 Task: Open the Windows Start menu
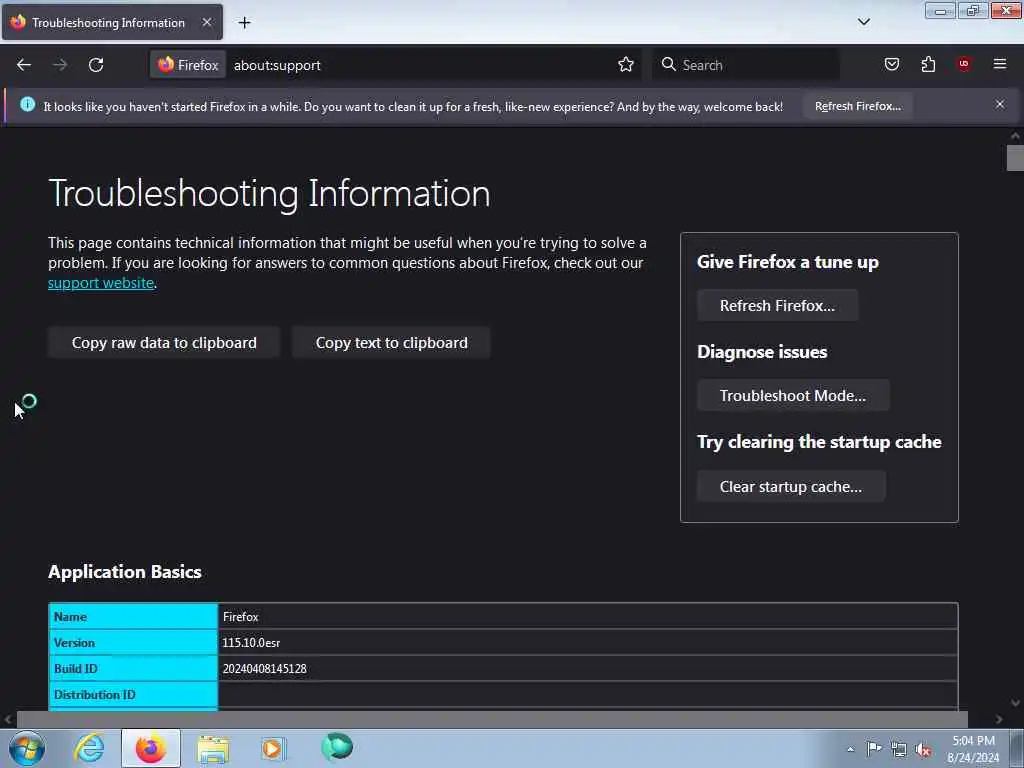[27, 748]
